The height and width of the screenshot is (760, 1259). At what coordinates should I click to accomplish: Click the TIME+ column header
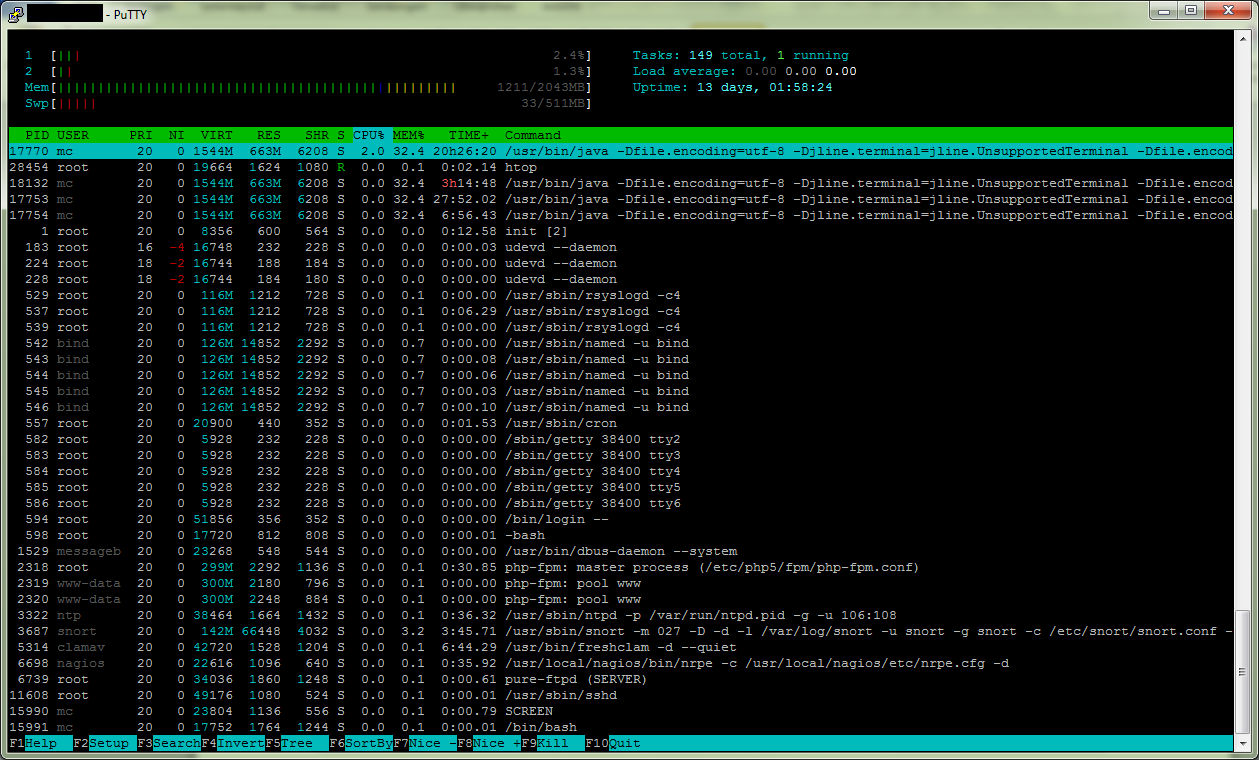[468, 135]
